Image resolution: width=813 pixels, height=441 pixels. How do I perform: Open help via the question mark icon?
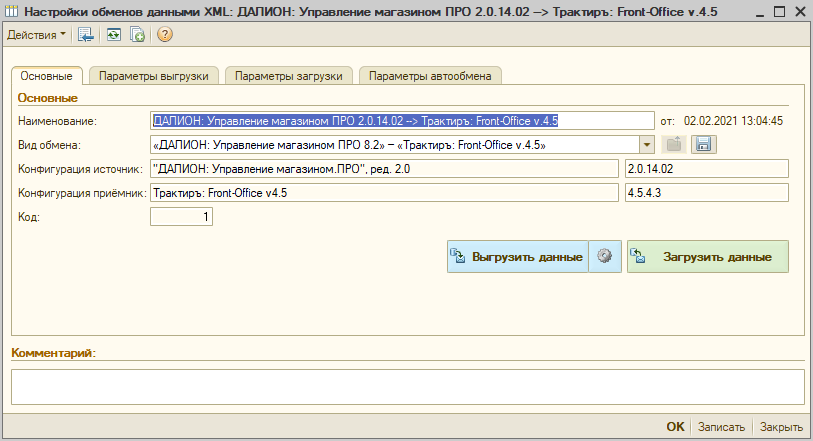pos(165,35)
